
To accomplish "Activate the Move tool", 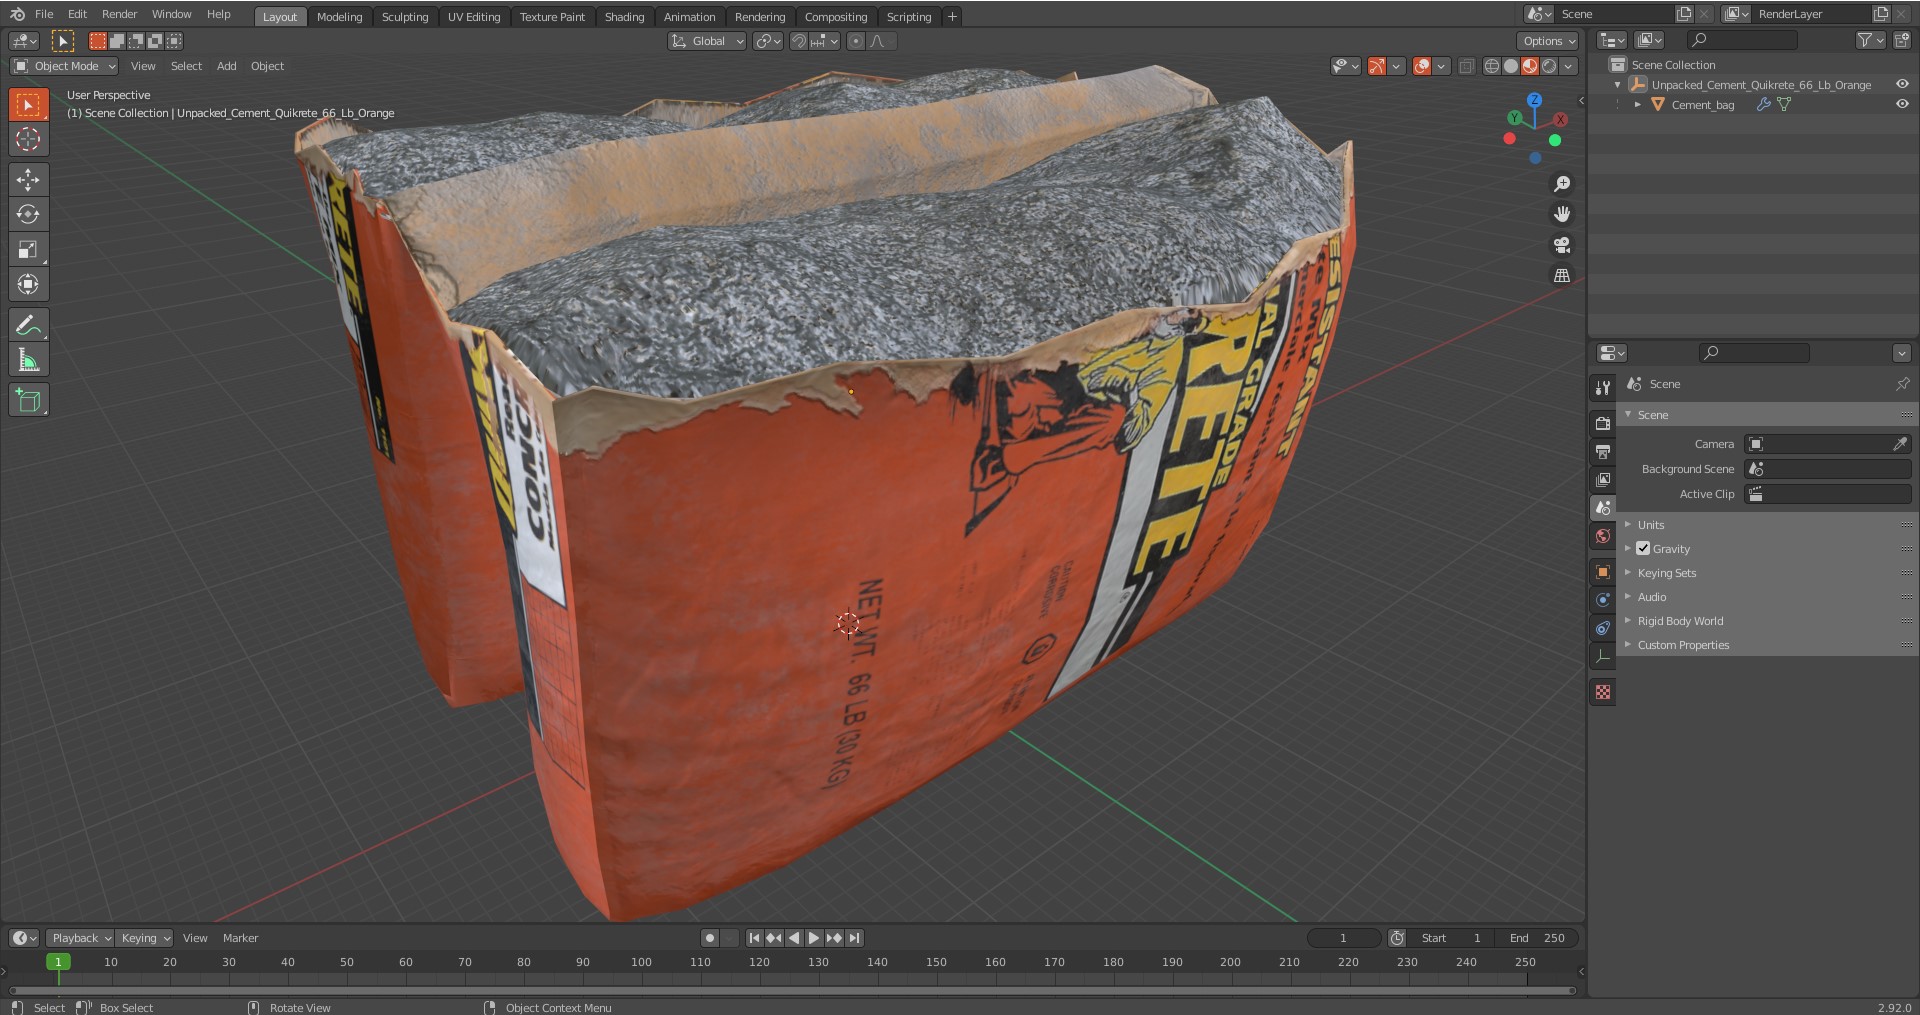I will point(28,180).
